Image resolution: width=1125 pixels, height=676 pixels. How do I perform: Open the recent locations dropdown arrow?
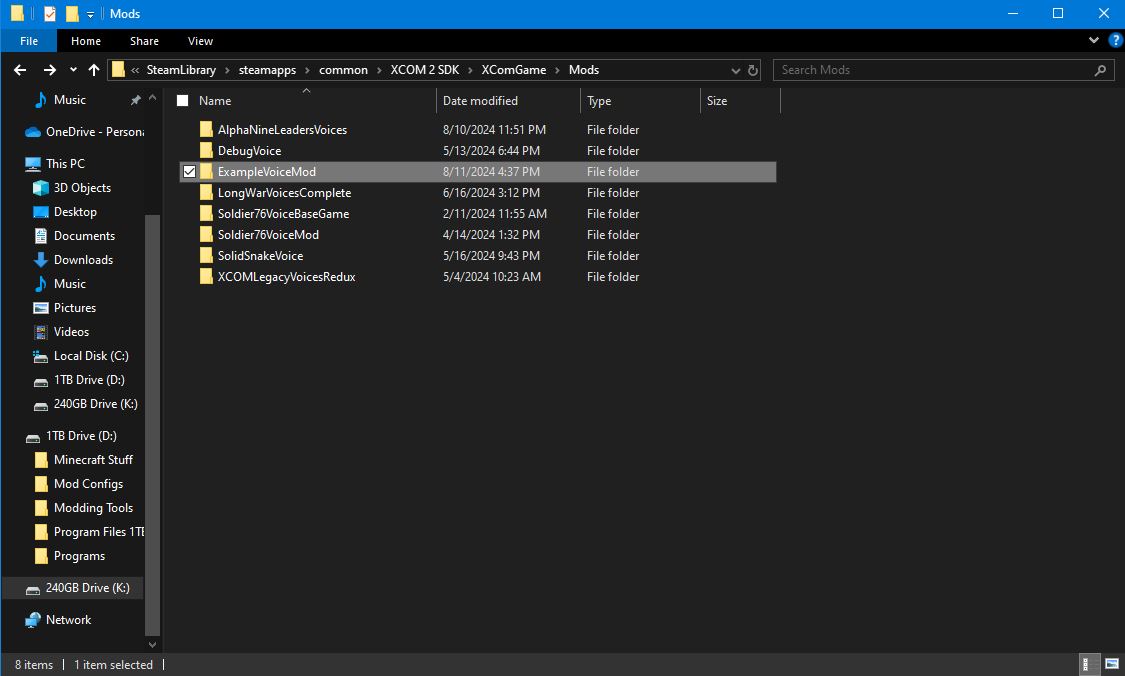73,70
